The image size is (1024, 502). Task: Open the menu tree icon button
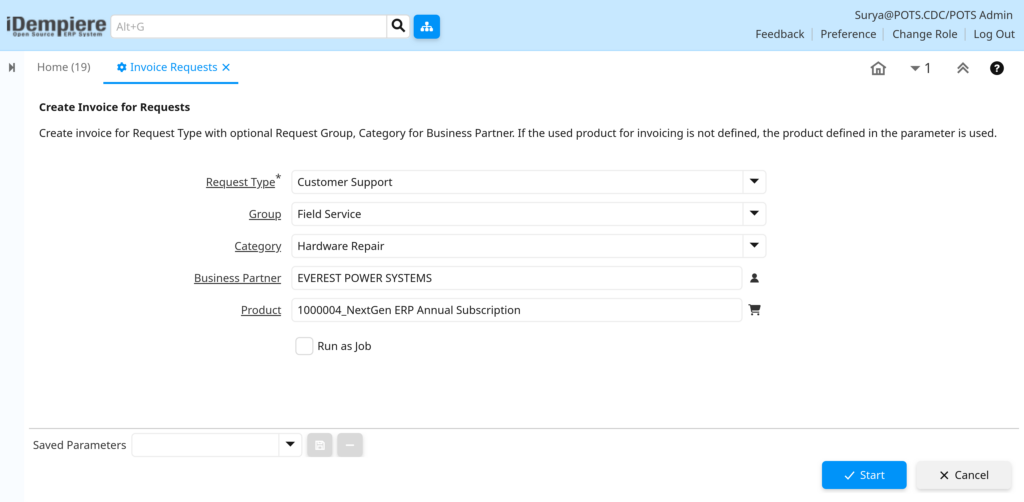click(x=426, y=26)
